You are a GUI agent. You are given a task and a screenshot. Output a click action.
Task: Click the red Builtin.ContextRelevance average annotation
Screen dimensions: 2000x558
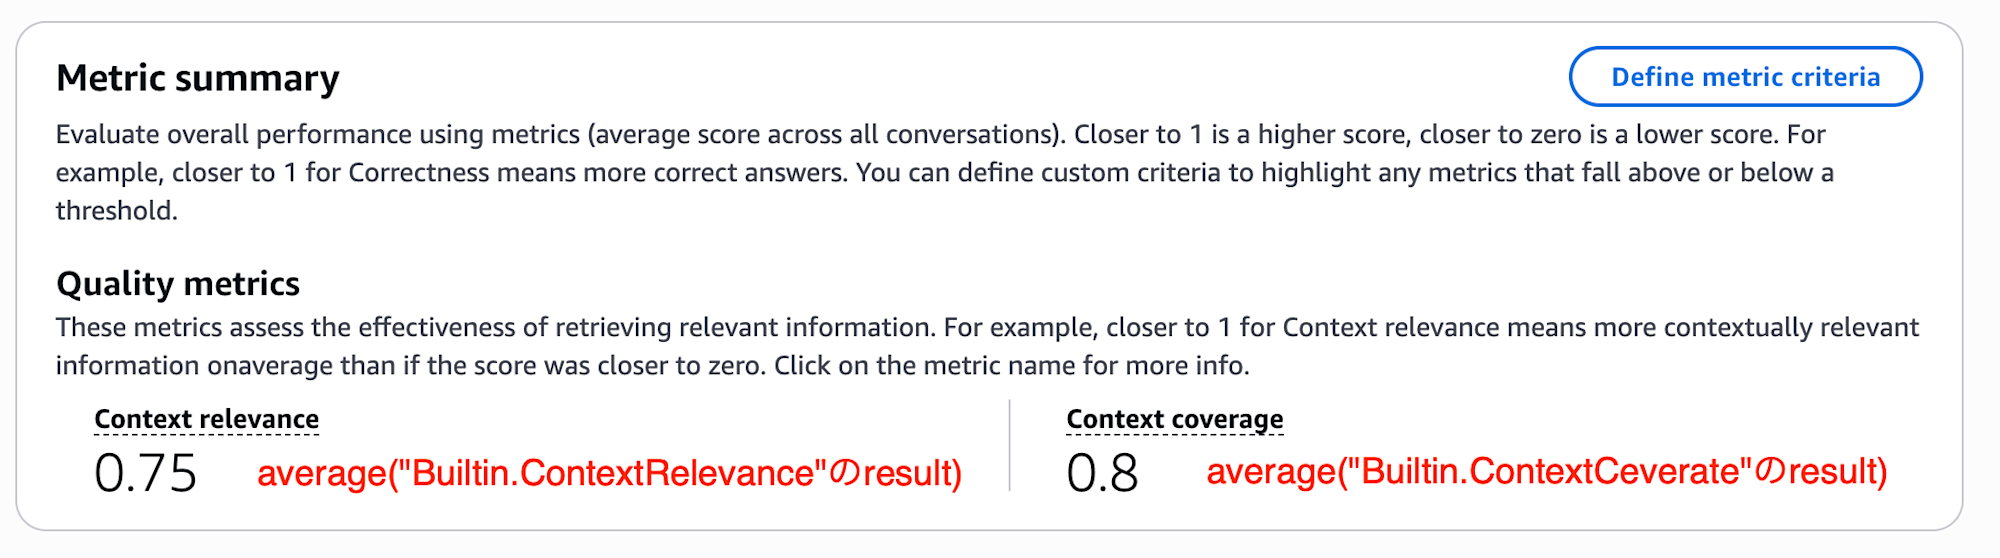coord(609,473)
